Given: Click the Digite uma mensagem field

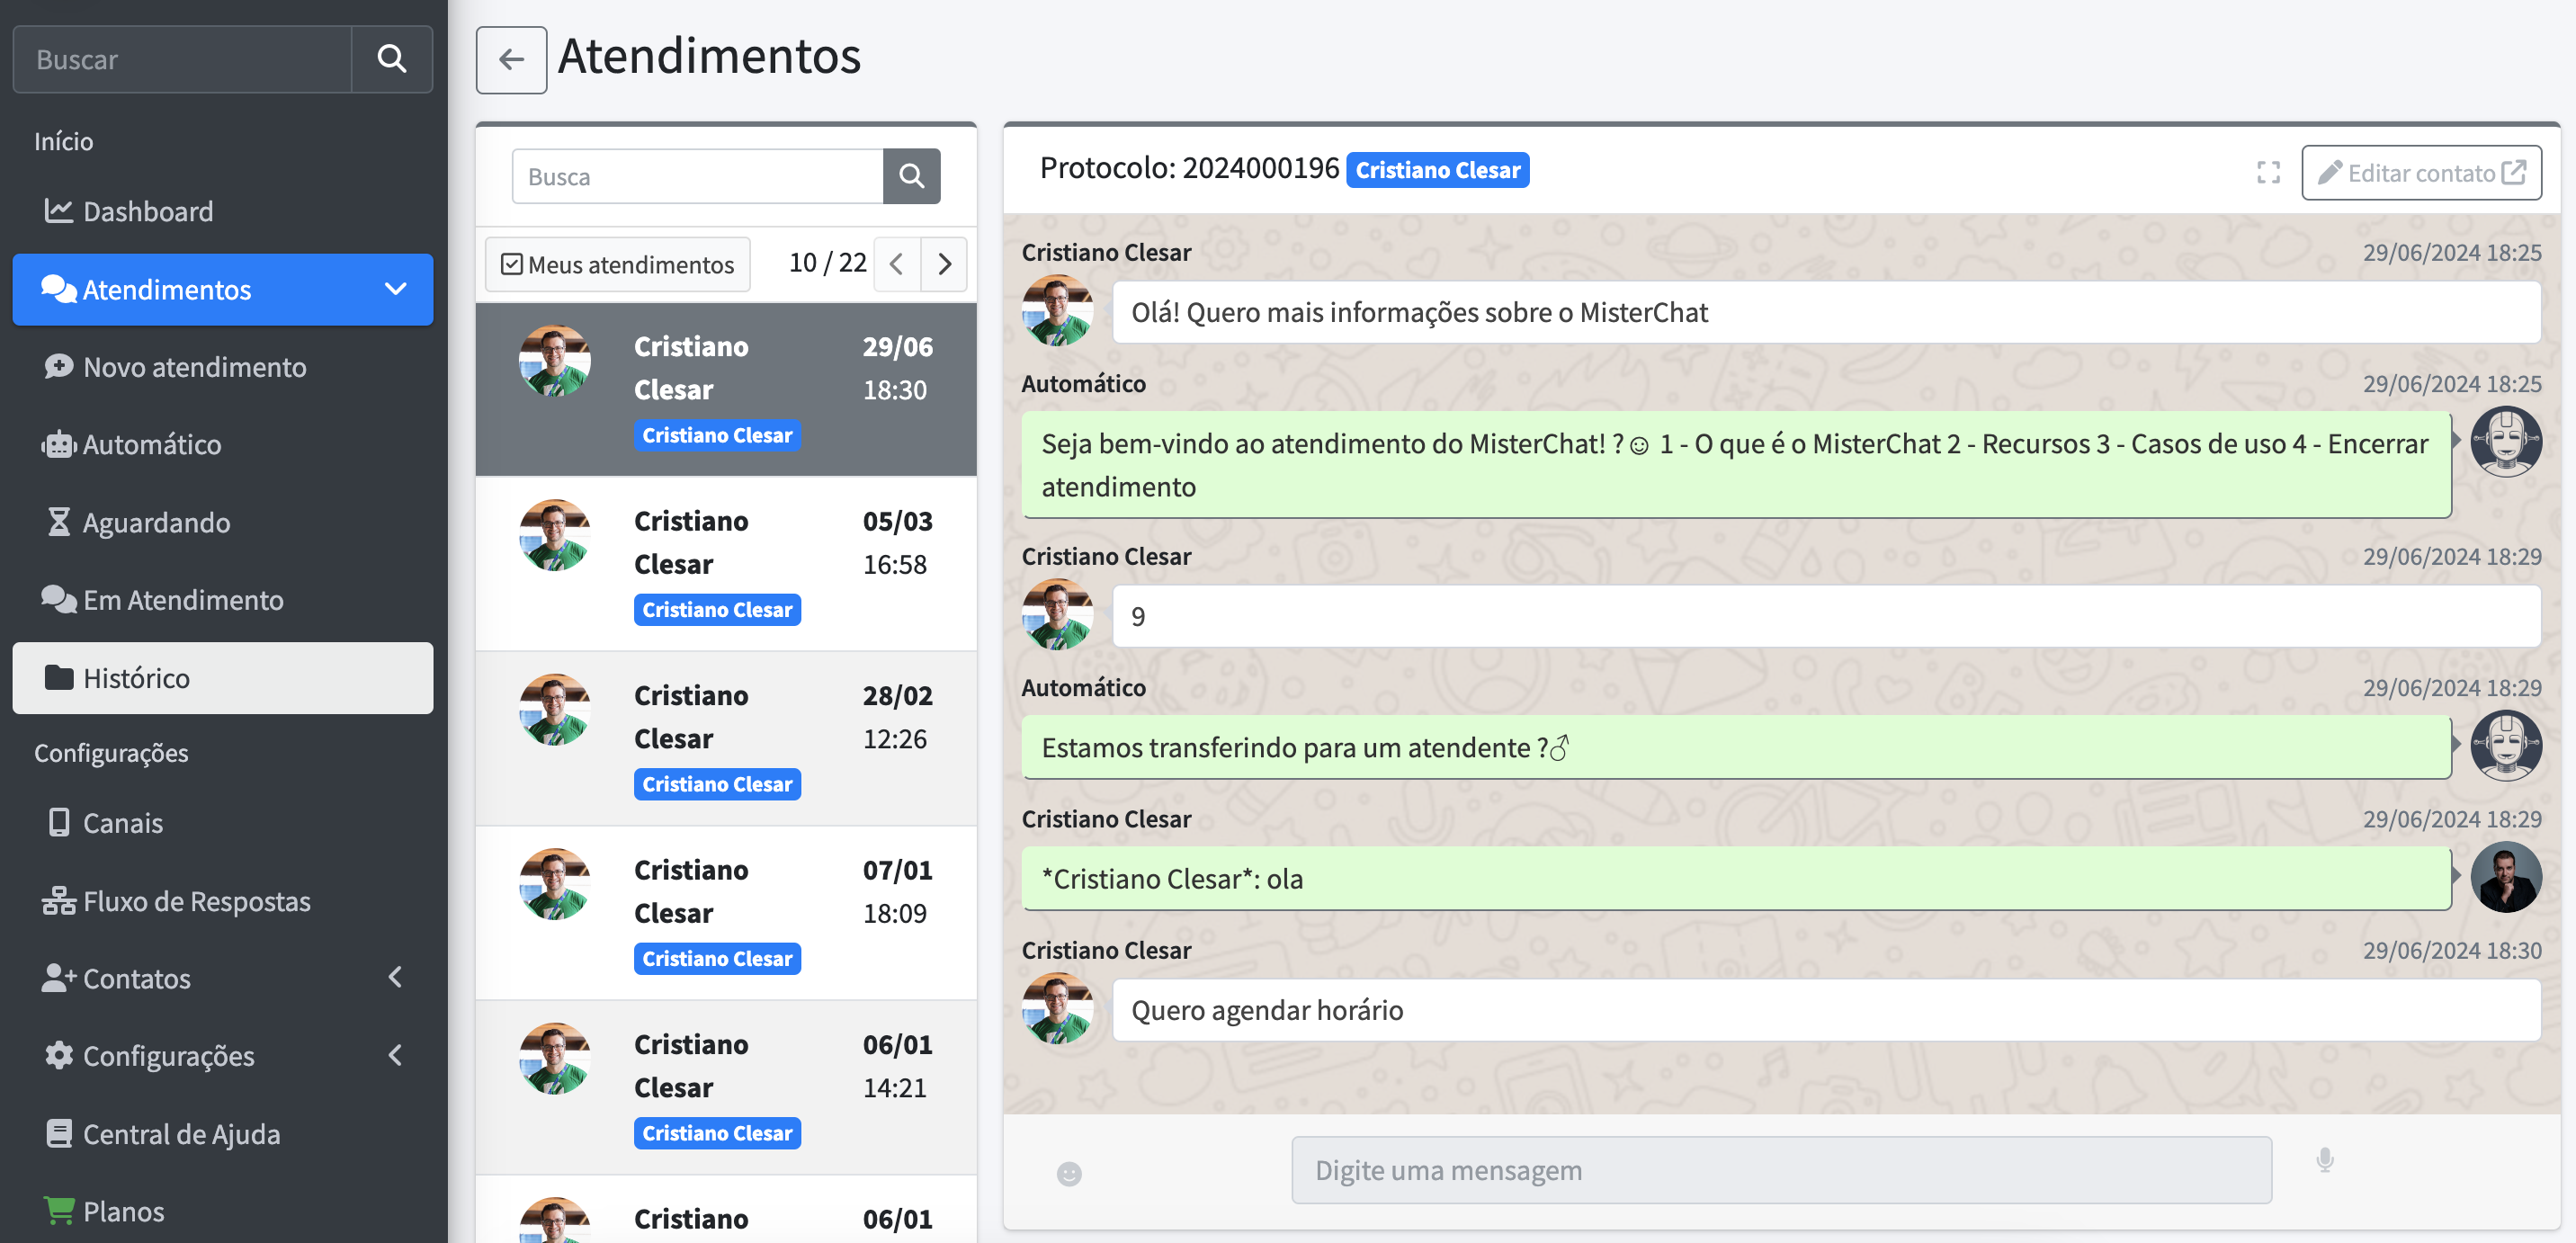Looking at the screenshot, I should [1780, 1169].
